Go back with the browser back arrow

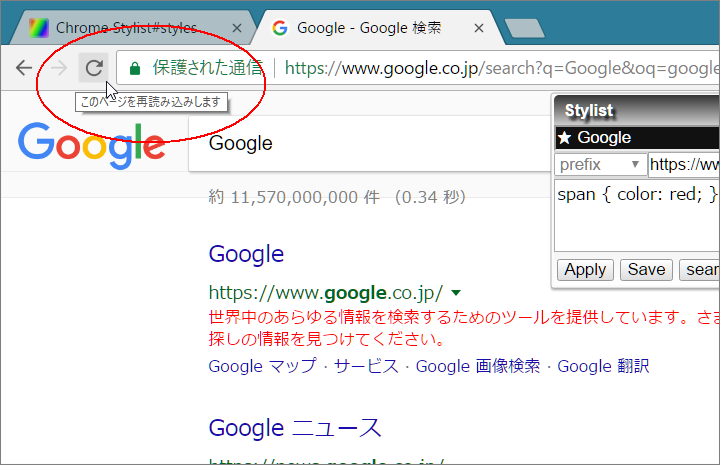coord(24,68)
